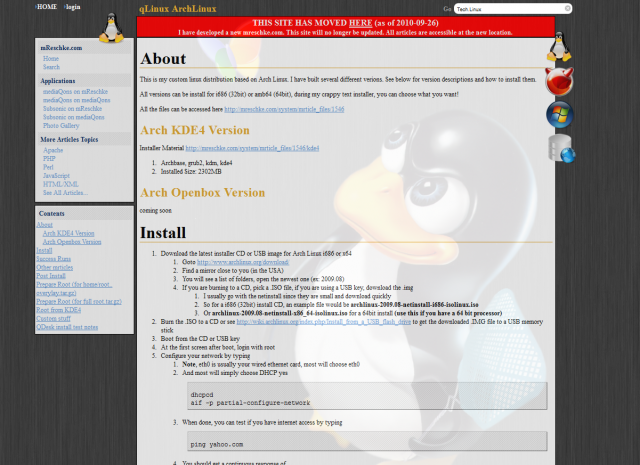The height and width of the screenshot is (465, 640).
Task: Click the Arch Openbox Version heading in article
Action: coord(202,193)
